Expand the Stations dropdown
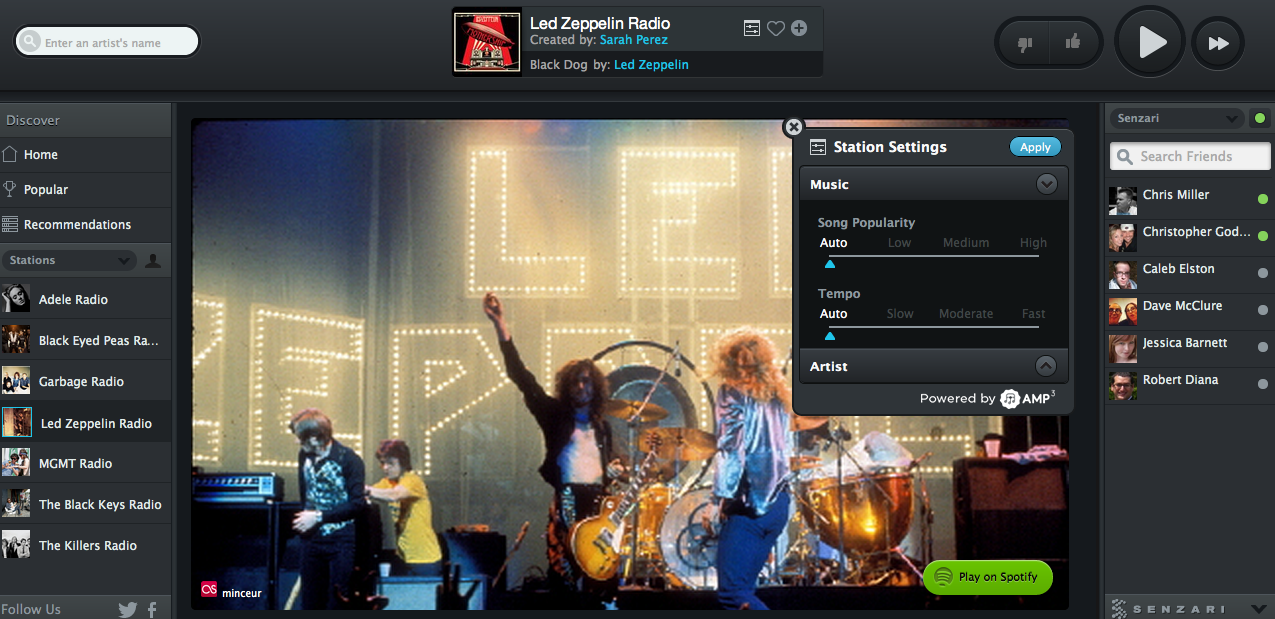Screen dimensions: 1275x619 [x=68, y=260]
